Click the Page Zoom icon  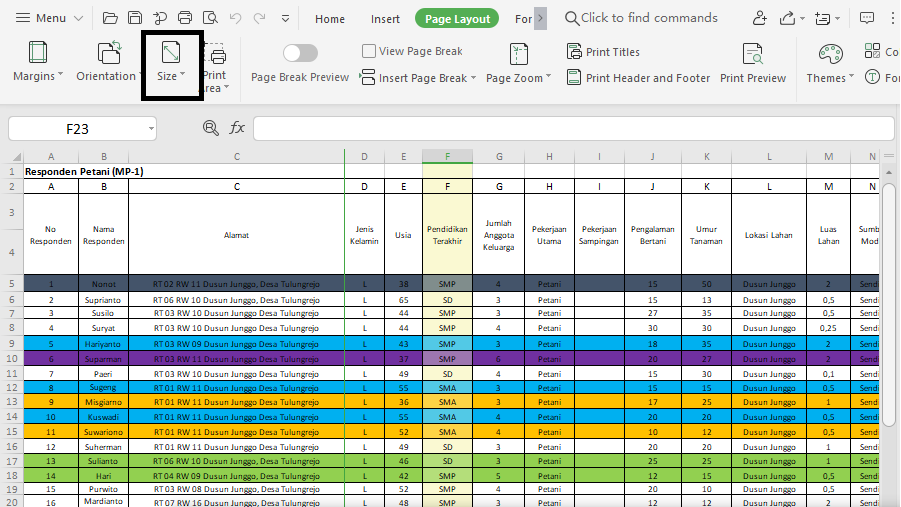click(519, 54)
